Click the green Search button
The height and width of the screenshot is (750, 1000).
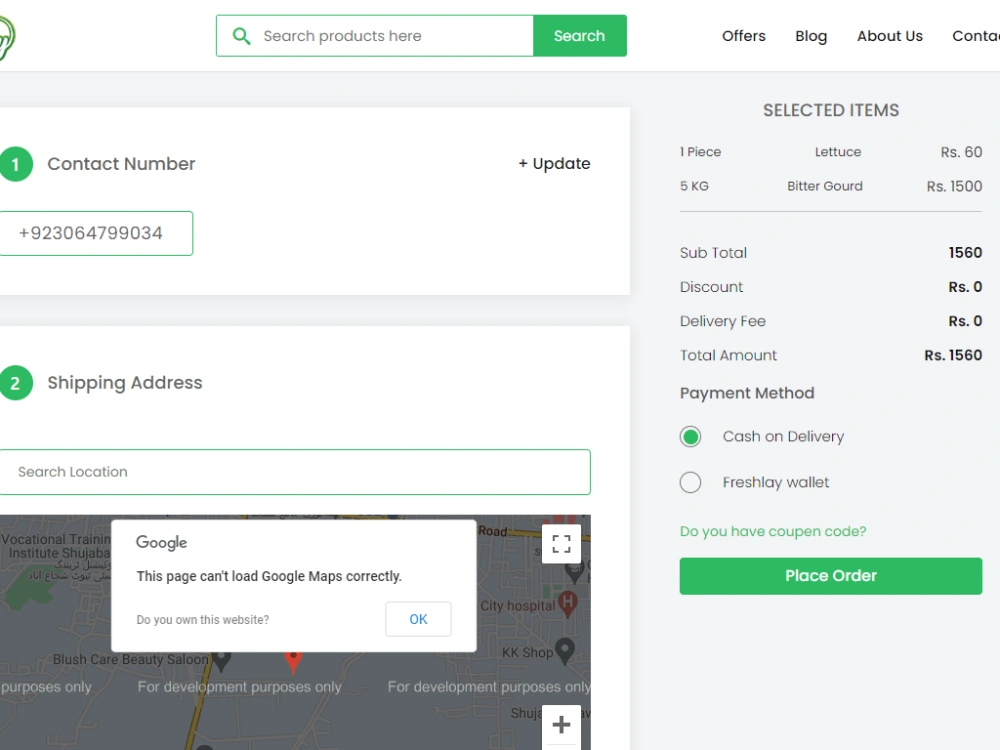pyautogui.click(x=579, y=35)
